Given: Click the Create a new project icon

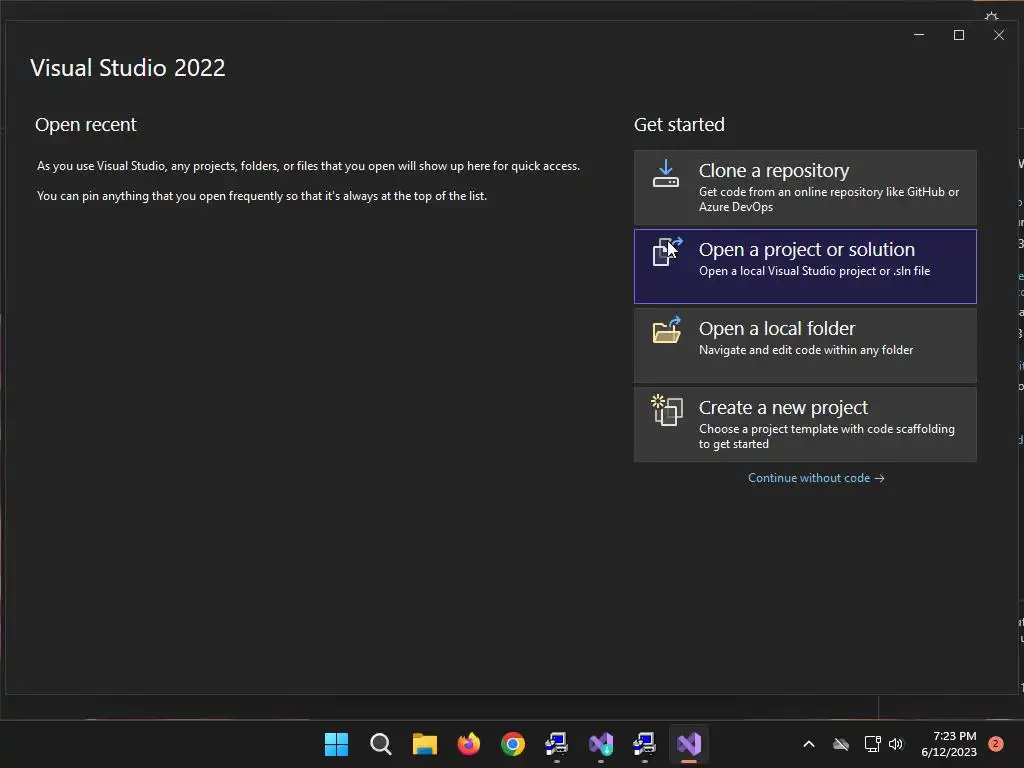Looking at the screenshot, I should coord(667,410).
